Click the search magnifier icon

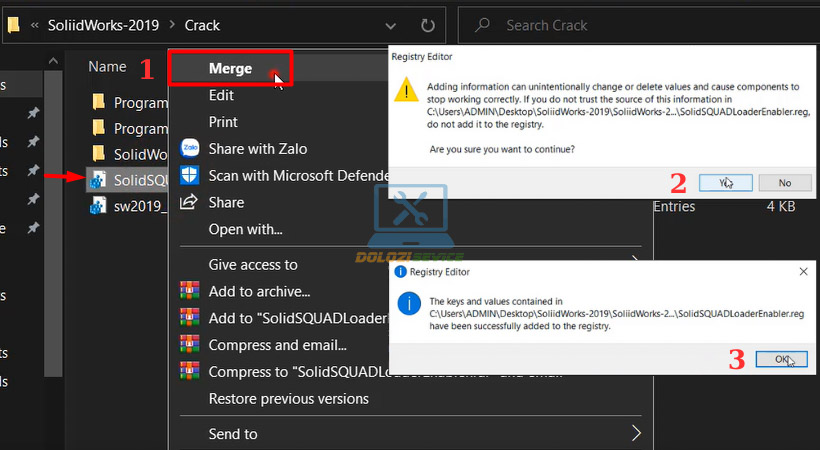[x=482, y=25]
